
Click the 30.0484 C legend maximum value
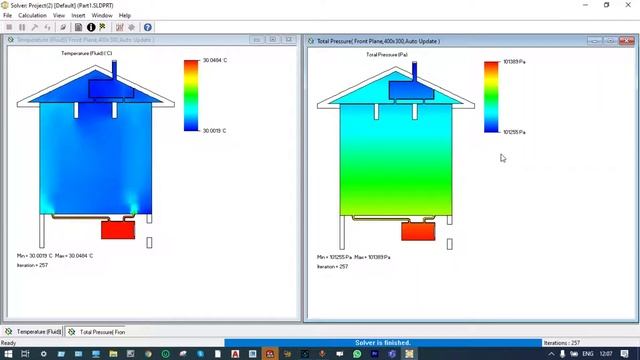tap(215, 60)
